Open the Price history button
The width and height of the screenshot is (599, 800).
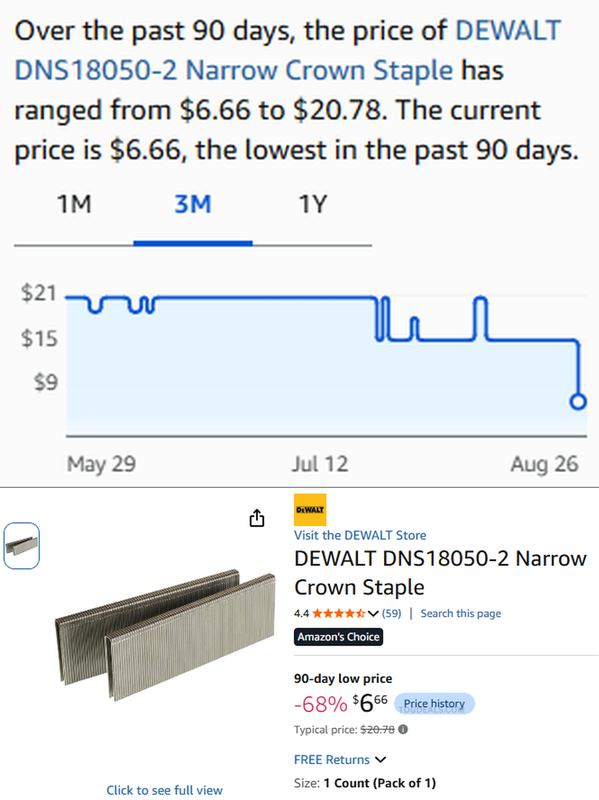[434, 704]
